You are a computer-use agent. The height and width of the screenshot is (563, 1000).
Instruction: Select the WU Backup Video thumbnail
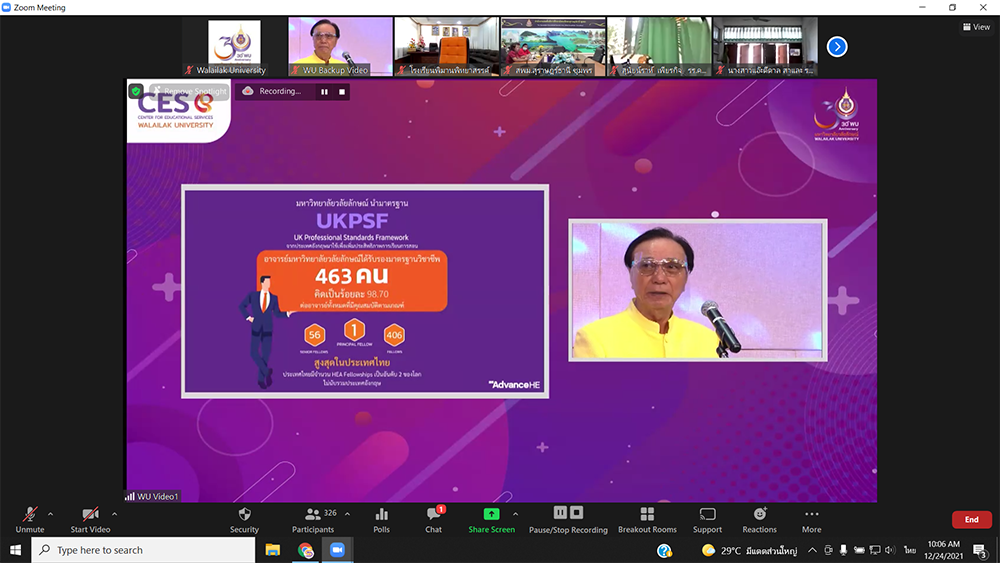coord(340,46)
